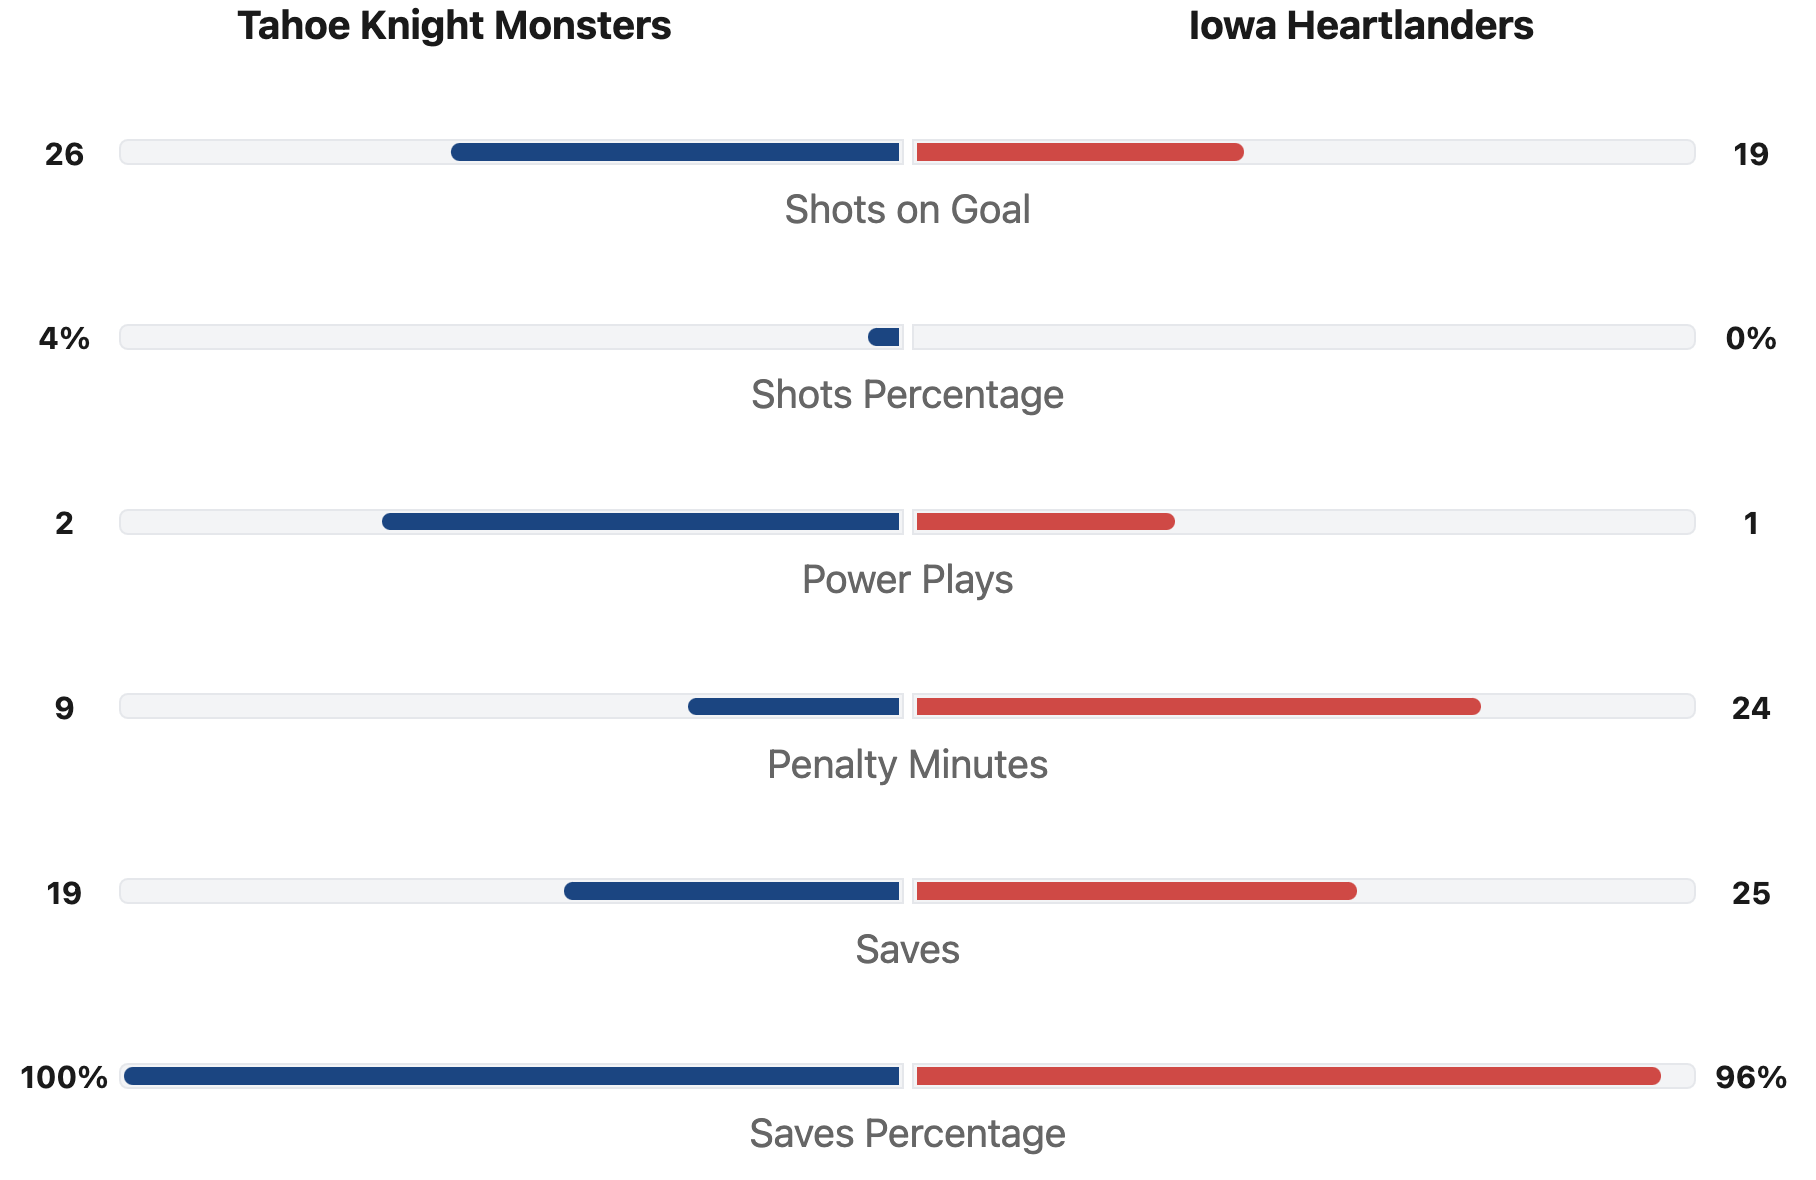The image size is (1816, 1180).
Task: Click Tahoe's 100% saves percentage value
Action: [x=64, y=1078]
